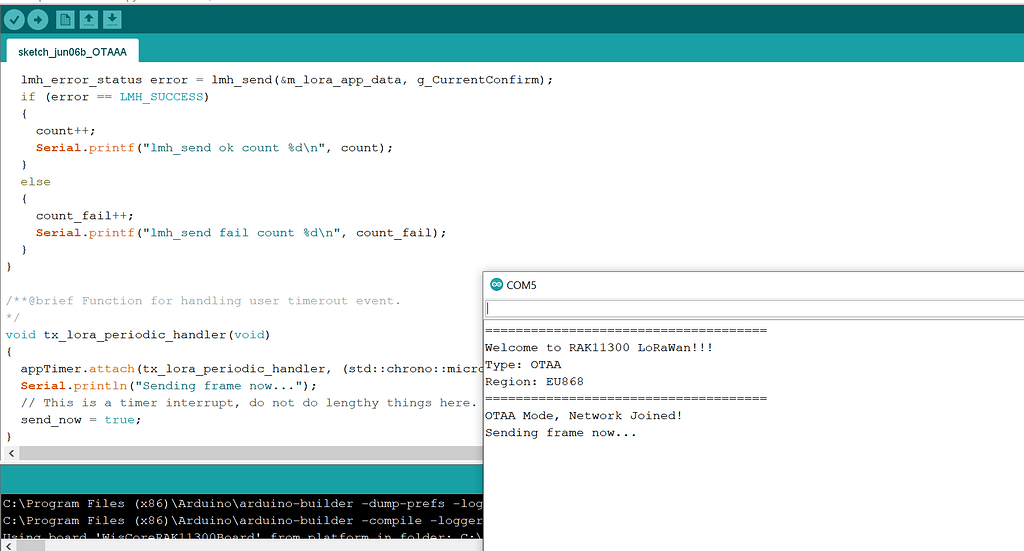This screenshot has height=551, width=1024.
Task: Click the arduino-builder -compile console line
Action: (x=242, y=520)
